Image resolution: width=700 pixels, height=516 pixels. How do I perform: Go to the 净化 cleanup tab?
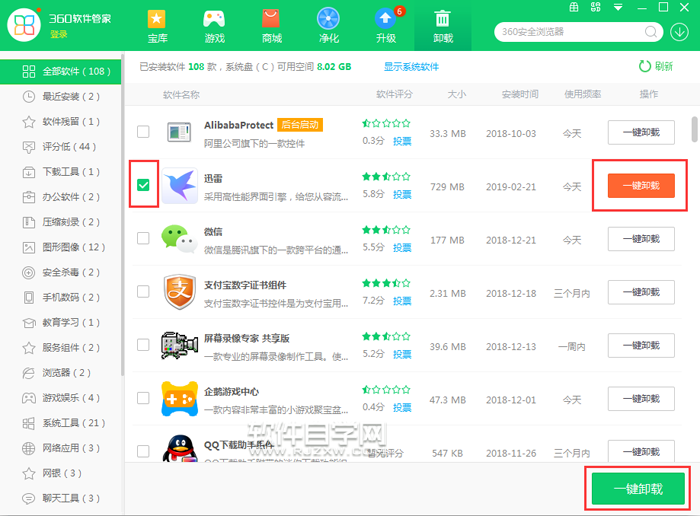(328, 26)
